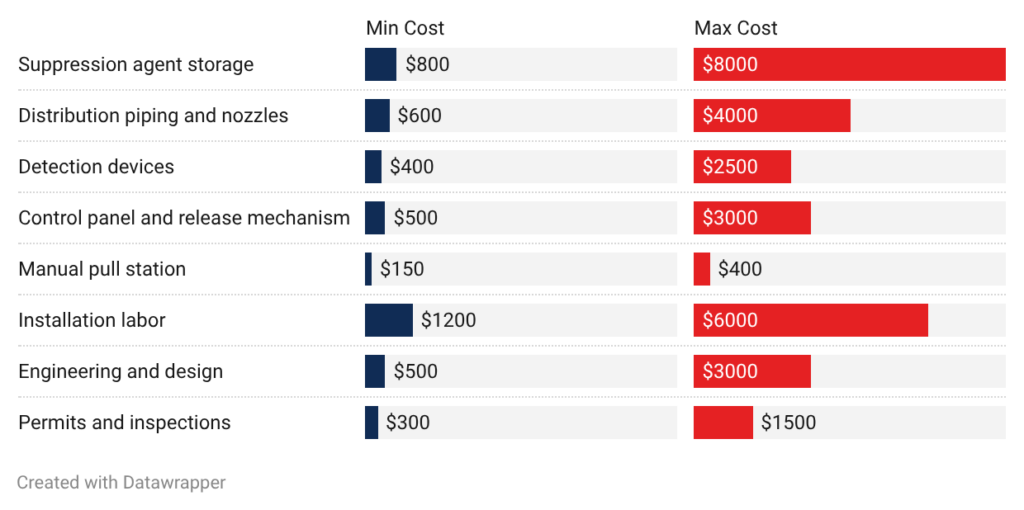This screenshot has width=1024, height=510.
Task: Click the red $8000 Suppression agent storage bar
Action: [x=849, y=64]
